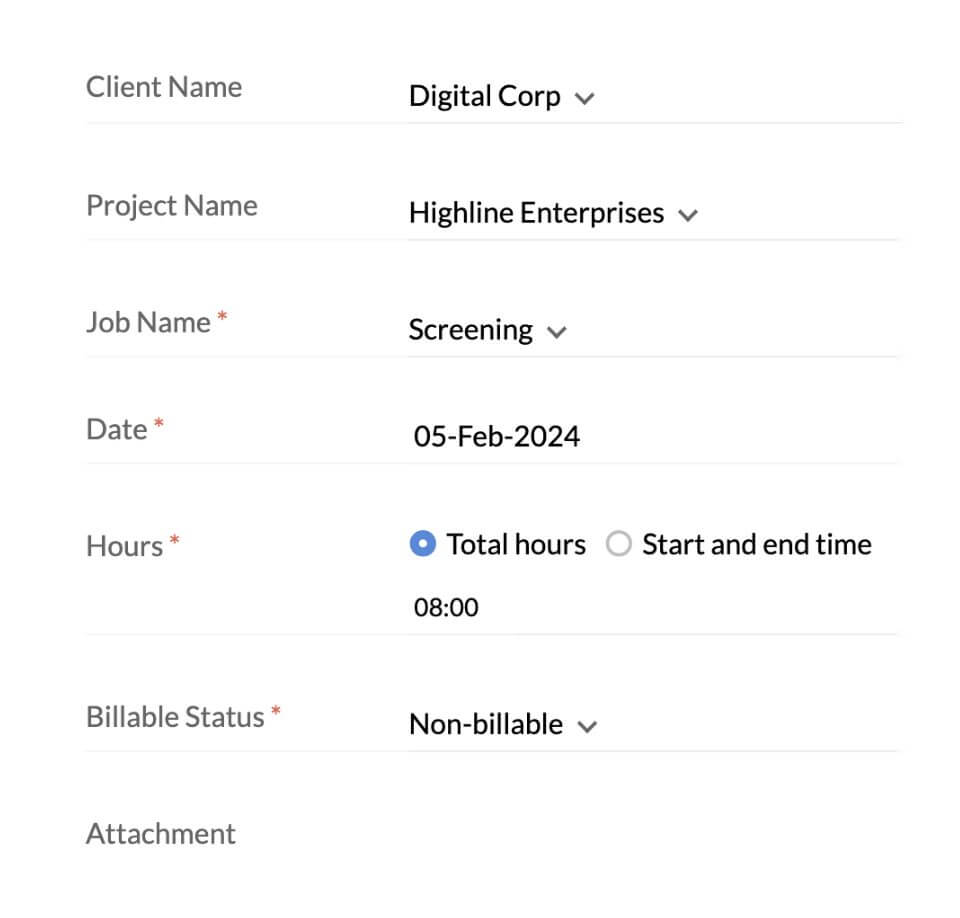Click the chevron beside Digital Corp
This screenshot has height=918, width=960.
586,98
